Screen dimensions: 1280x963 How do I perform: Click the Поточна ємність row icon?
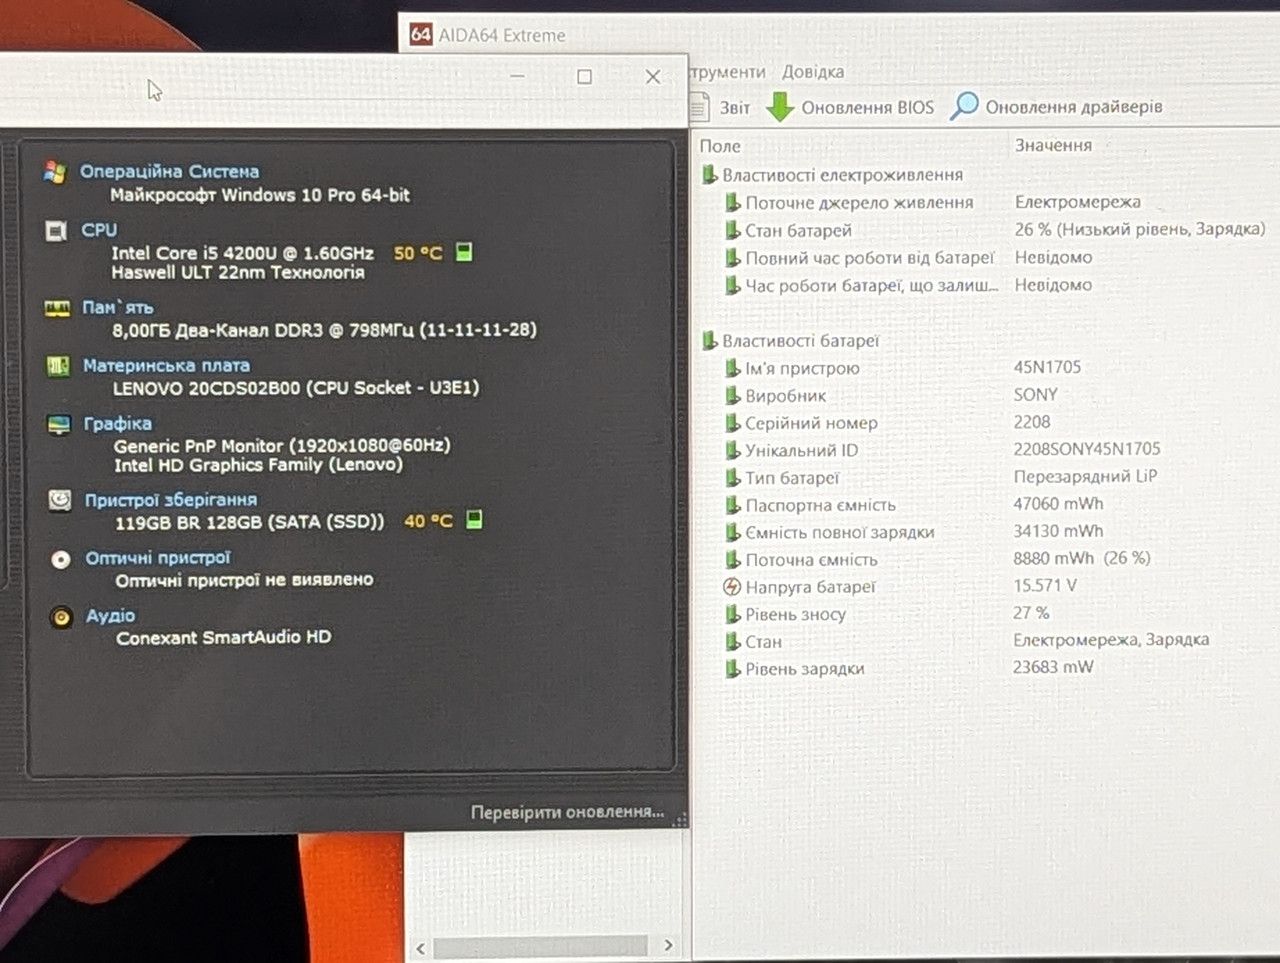click(733, 560)
